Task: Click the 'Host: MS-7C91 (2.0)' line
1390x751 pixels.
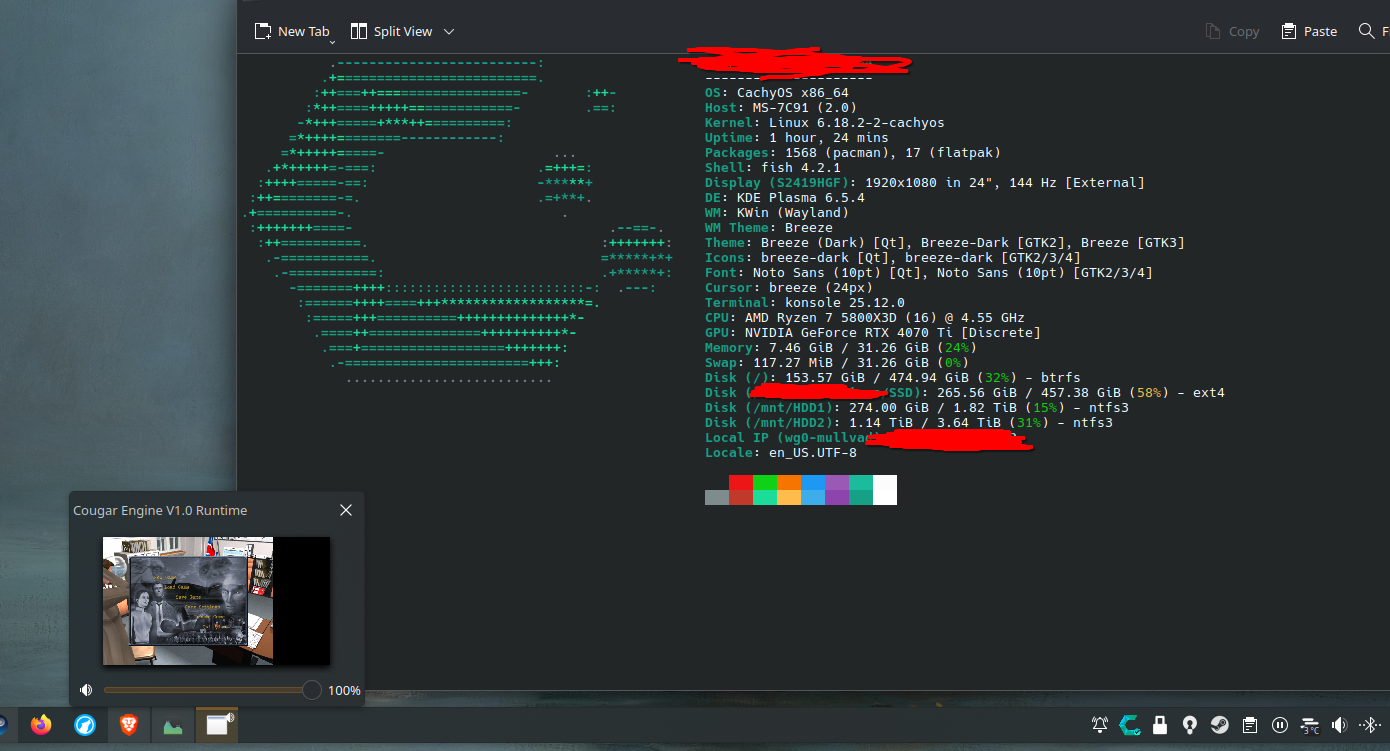Action: click(781, 108)
